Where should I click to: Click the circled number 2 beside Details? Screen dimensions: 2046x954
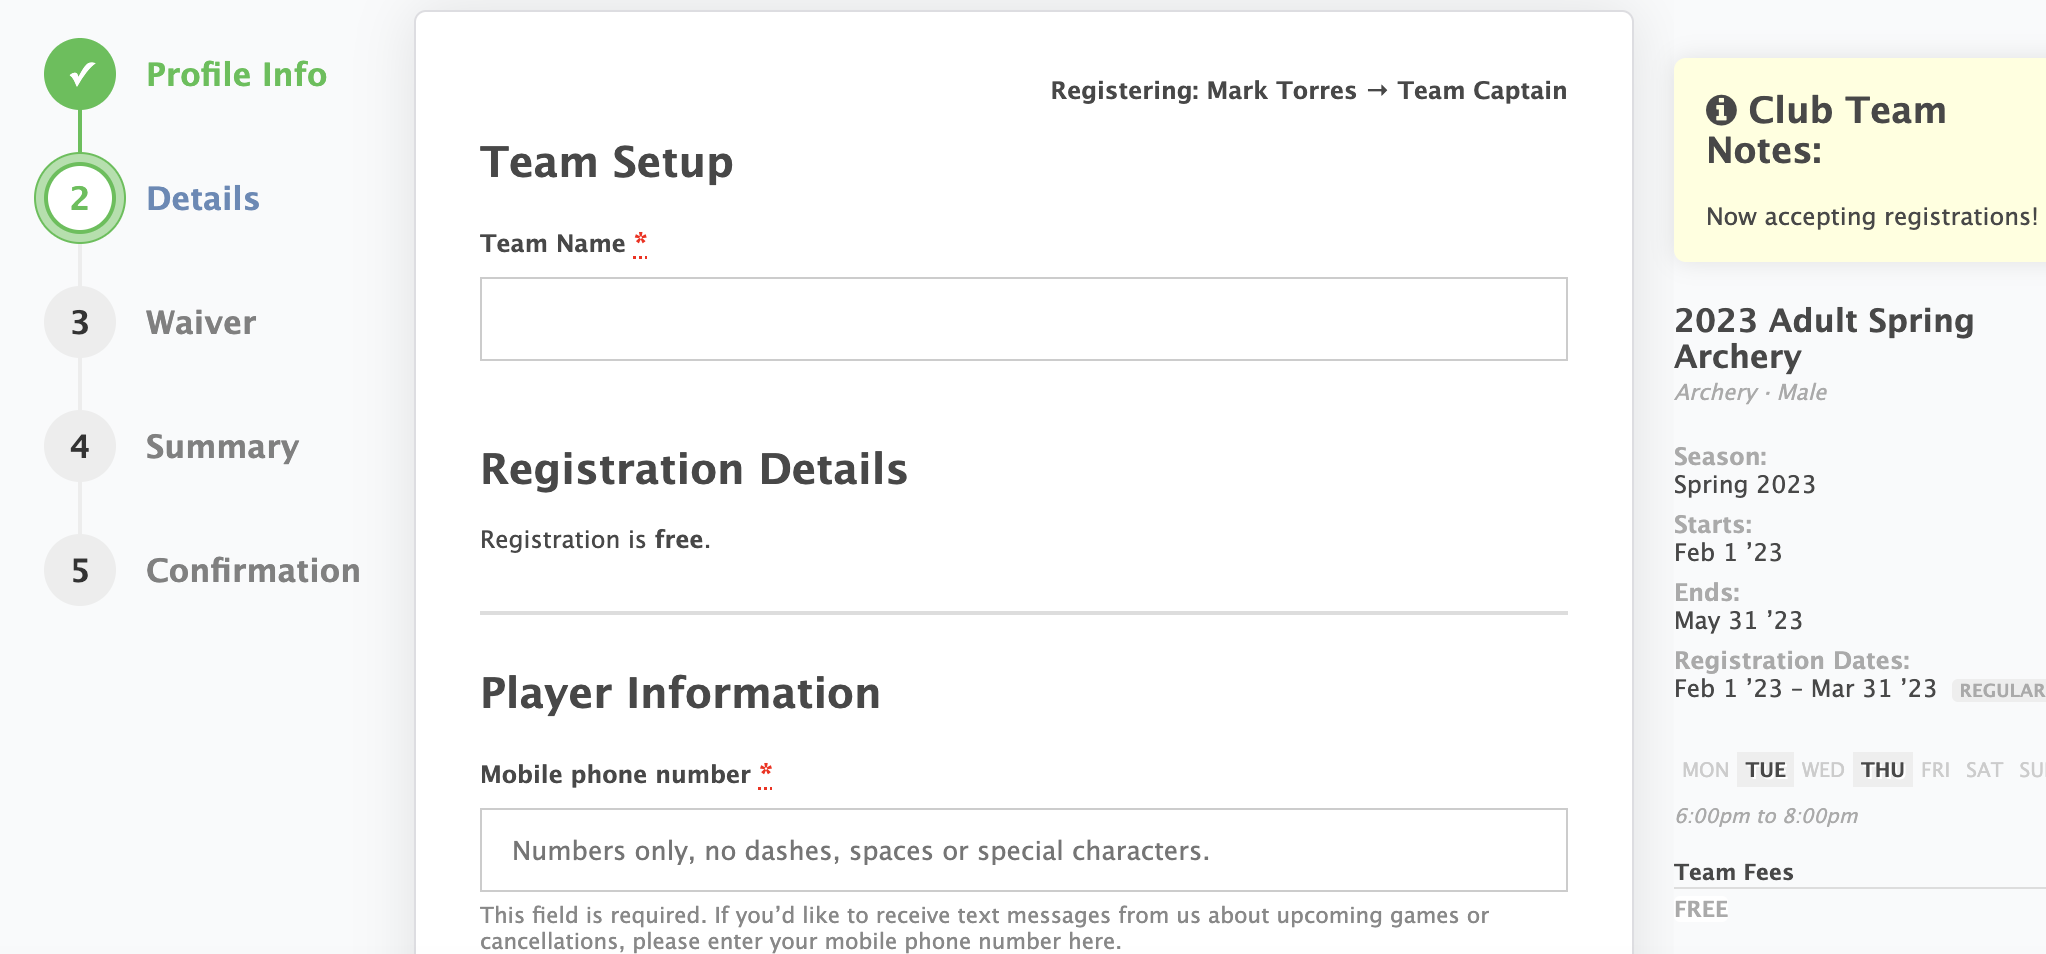[x=80, y=198]
